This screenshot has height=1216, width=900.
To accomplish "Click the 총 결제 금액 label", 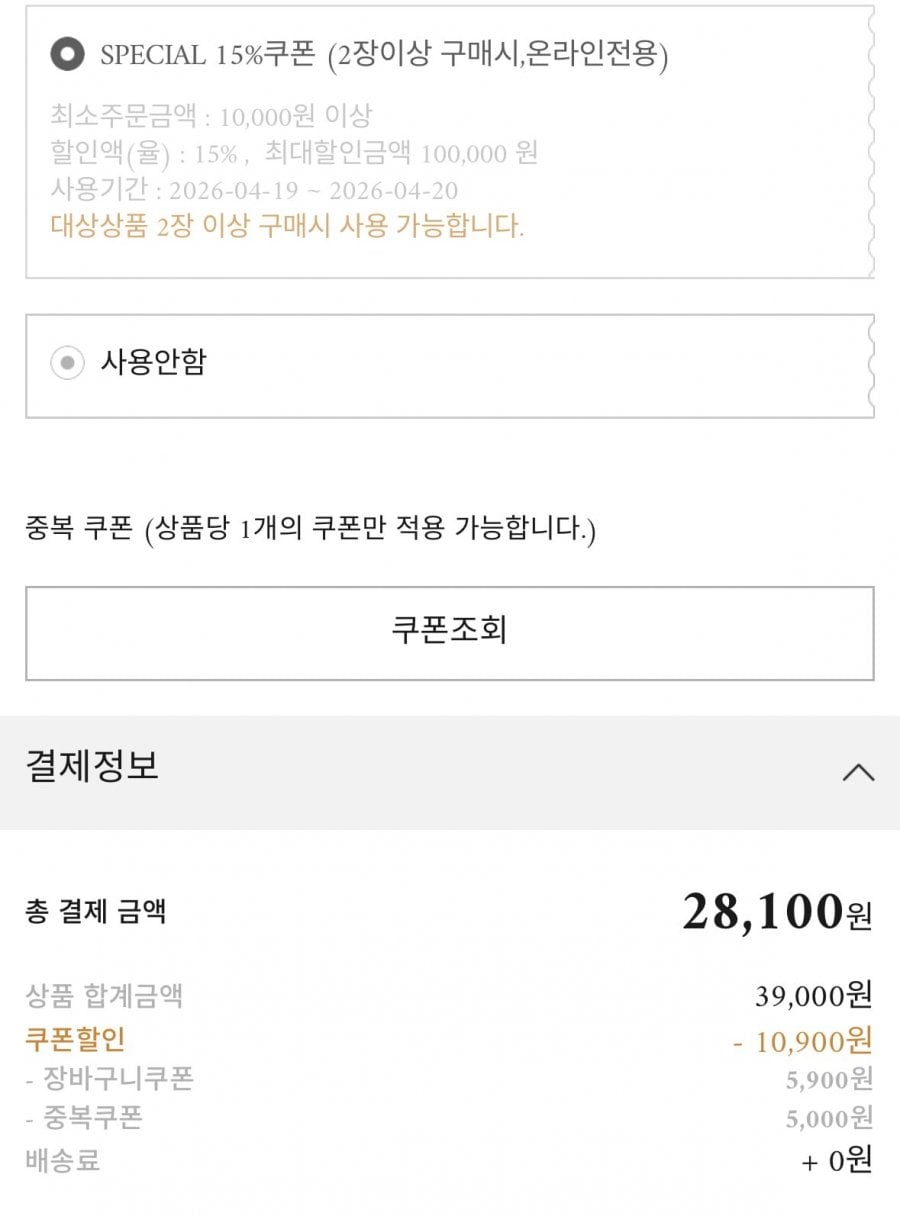I will point(96,912).
